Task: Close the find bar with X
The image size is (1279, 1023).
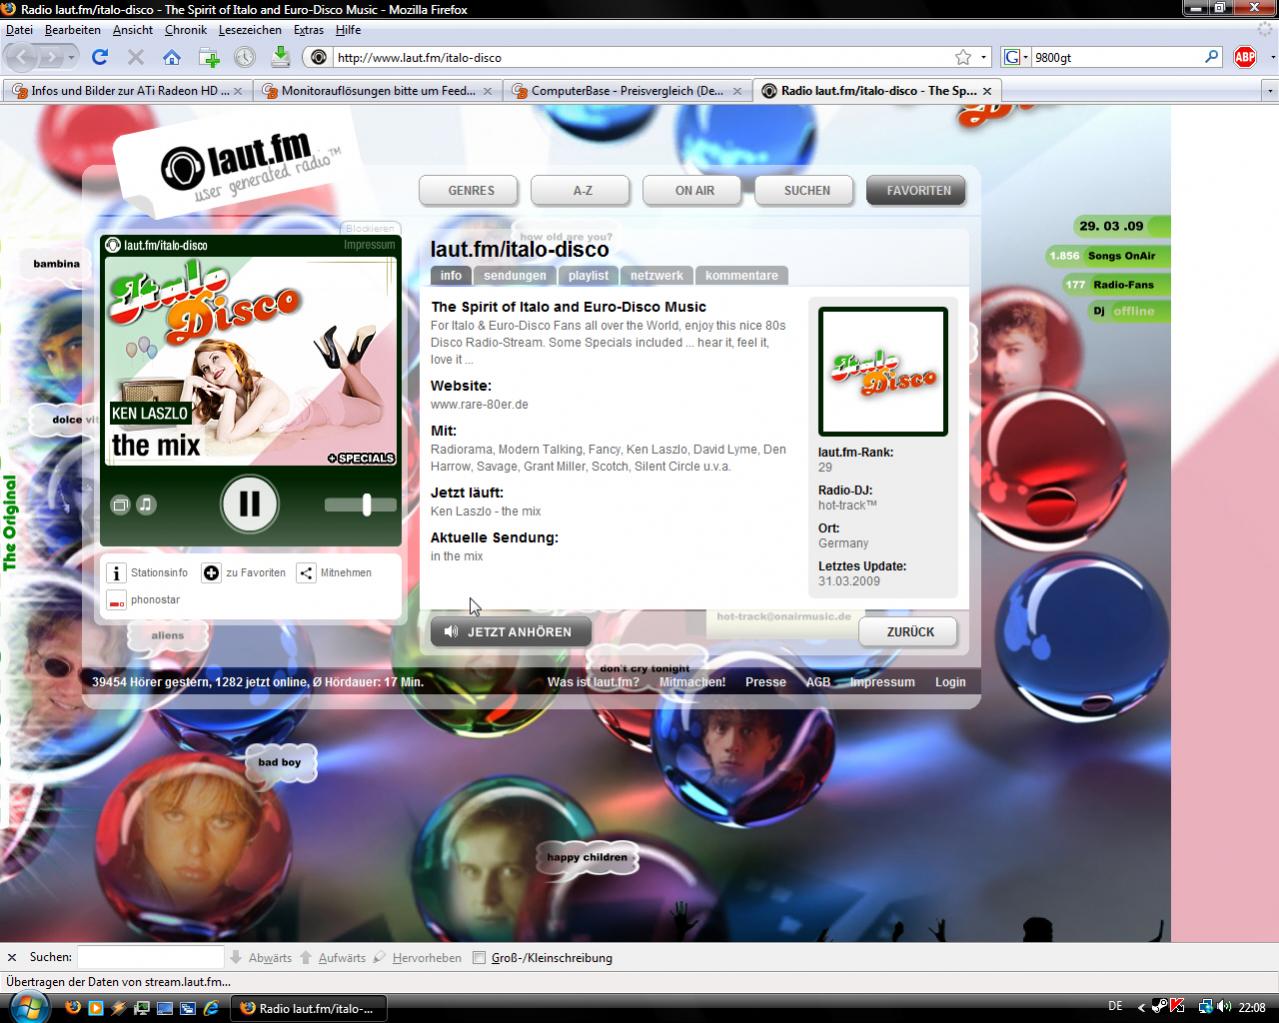Action: click(12, 957)
